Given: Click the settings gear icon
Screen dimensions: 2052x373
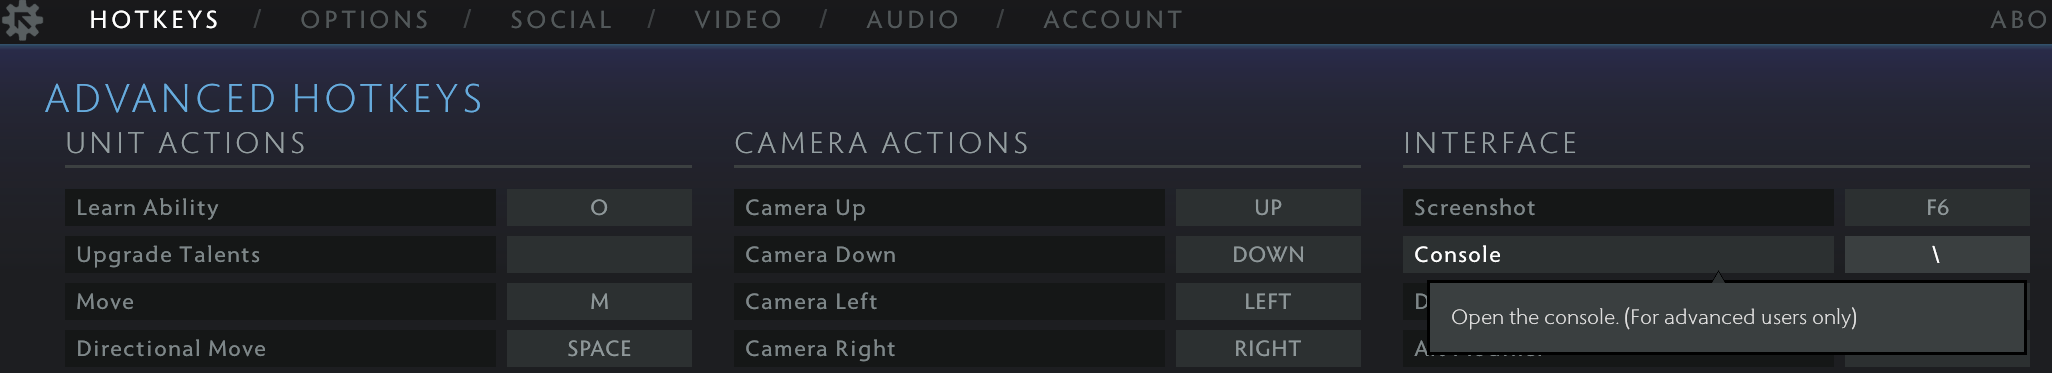Looking at the screenshot, I should (22, 19).
